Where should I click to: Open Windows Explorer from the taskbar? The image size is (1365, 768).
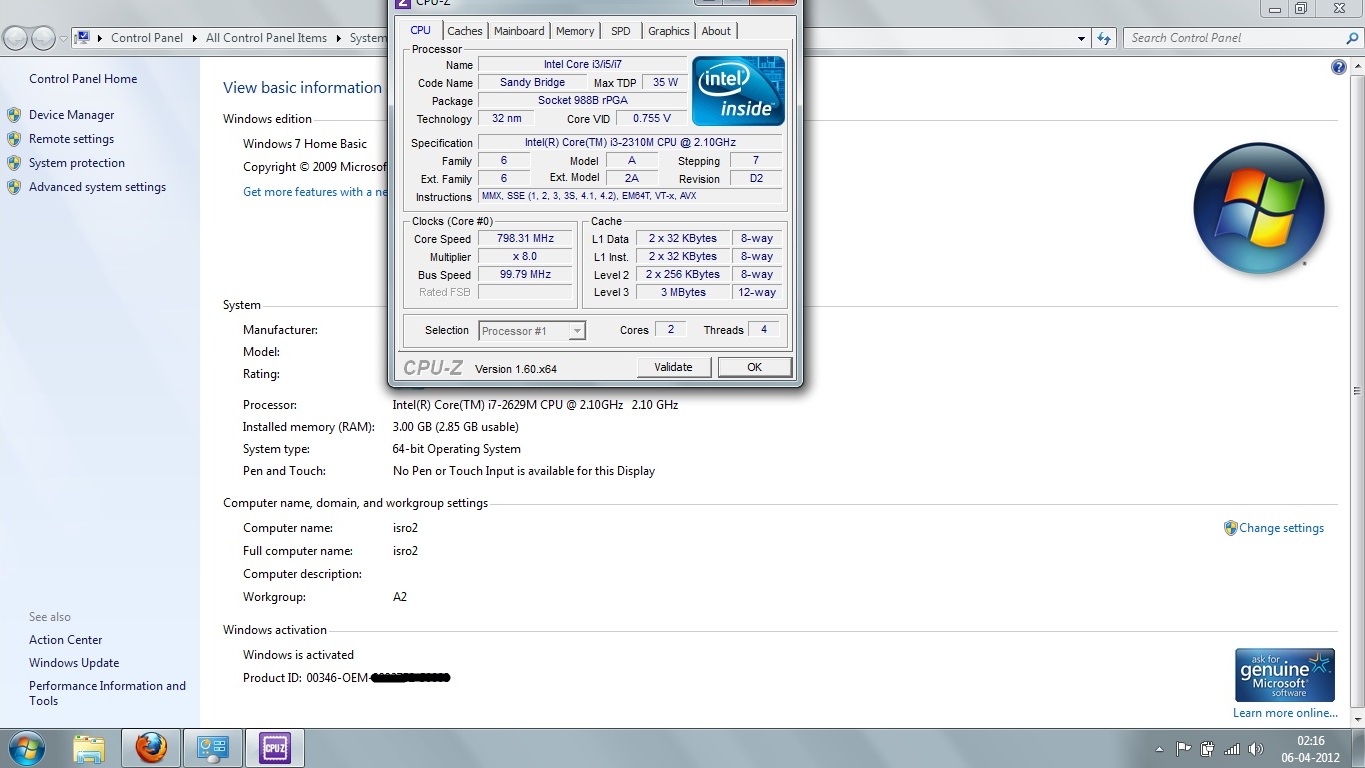click(89, 748)
